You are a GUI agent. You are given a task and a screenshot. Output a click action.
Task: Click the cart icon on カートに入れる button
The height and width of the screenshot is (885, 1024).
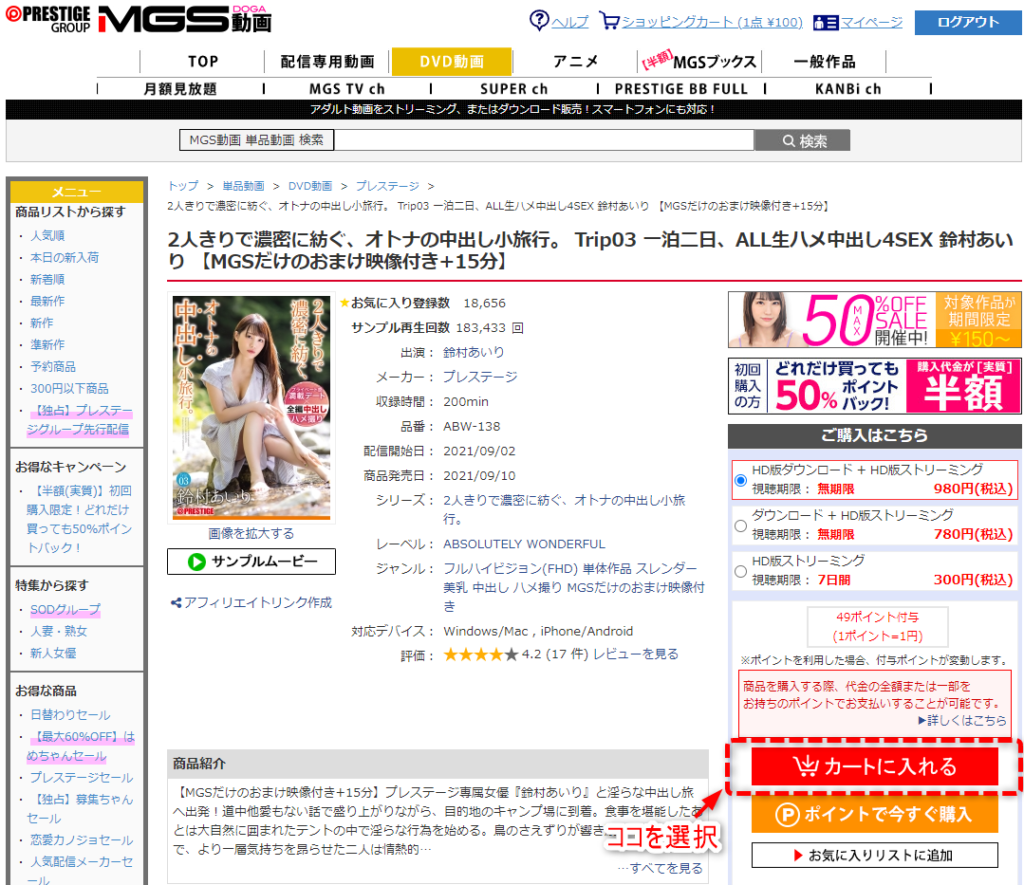click(805, 766)
